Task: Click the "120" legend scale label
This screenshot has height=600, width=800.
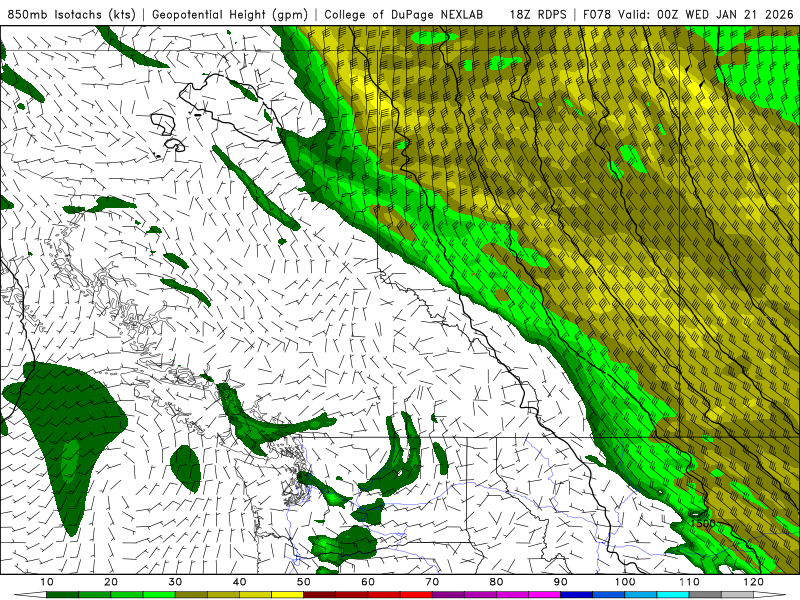Action: [x=754, y=582]
